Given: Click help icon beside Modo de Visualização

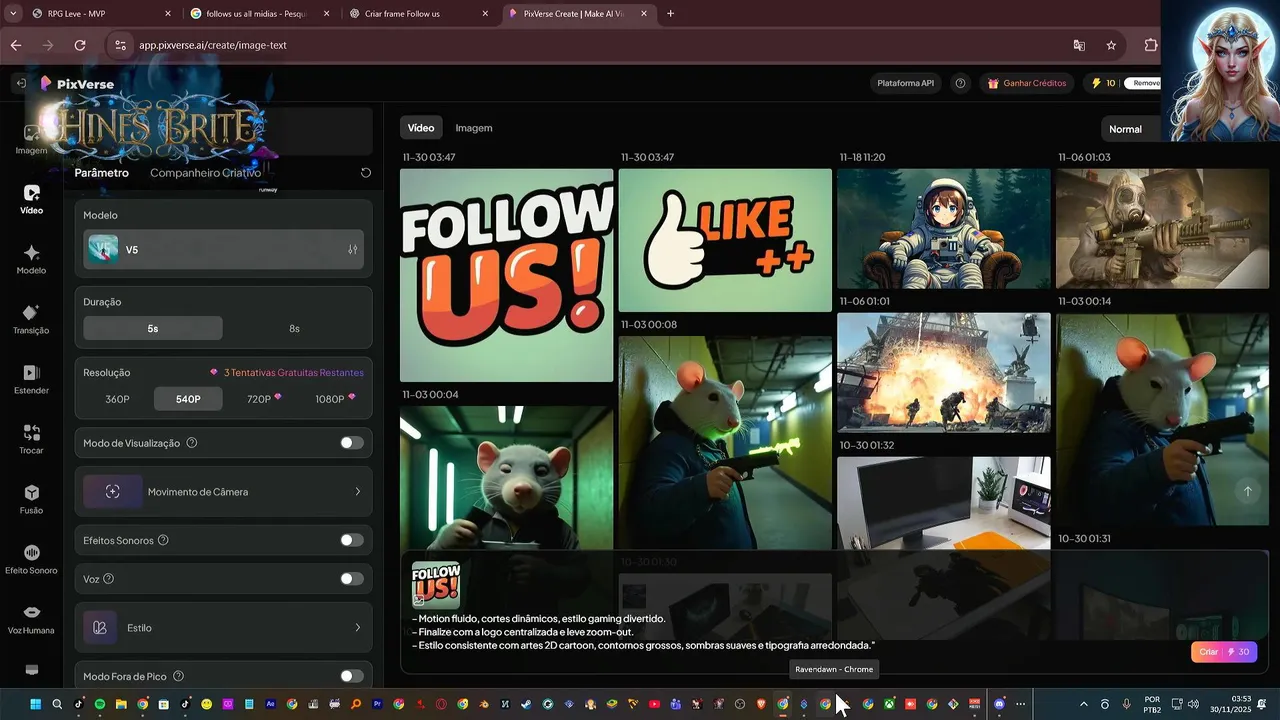Looking at the screenshot, I should 192,443.
